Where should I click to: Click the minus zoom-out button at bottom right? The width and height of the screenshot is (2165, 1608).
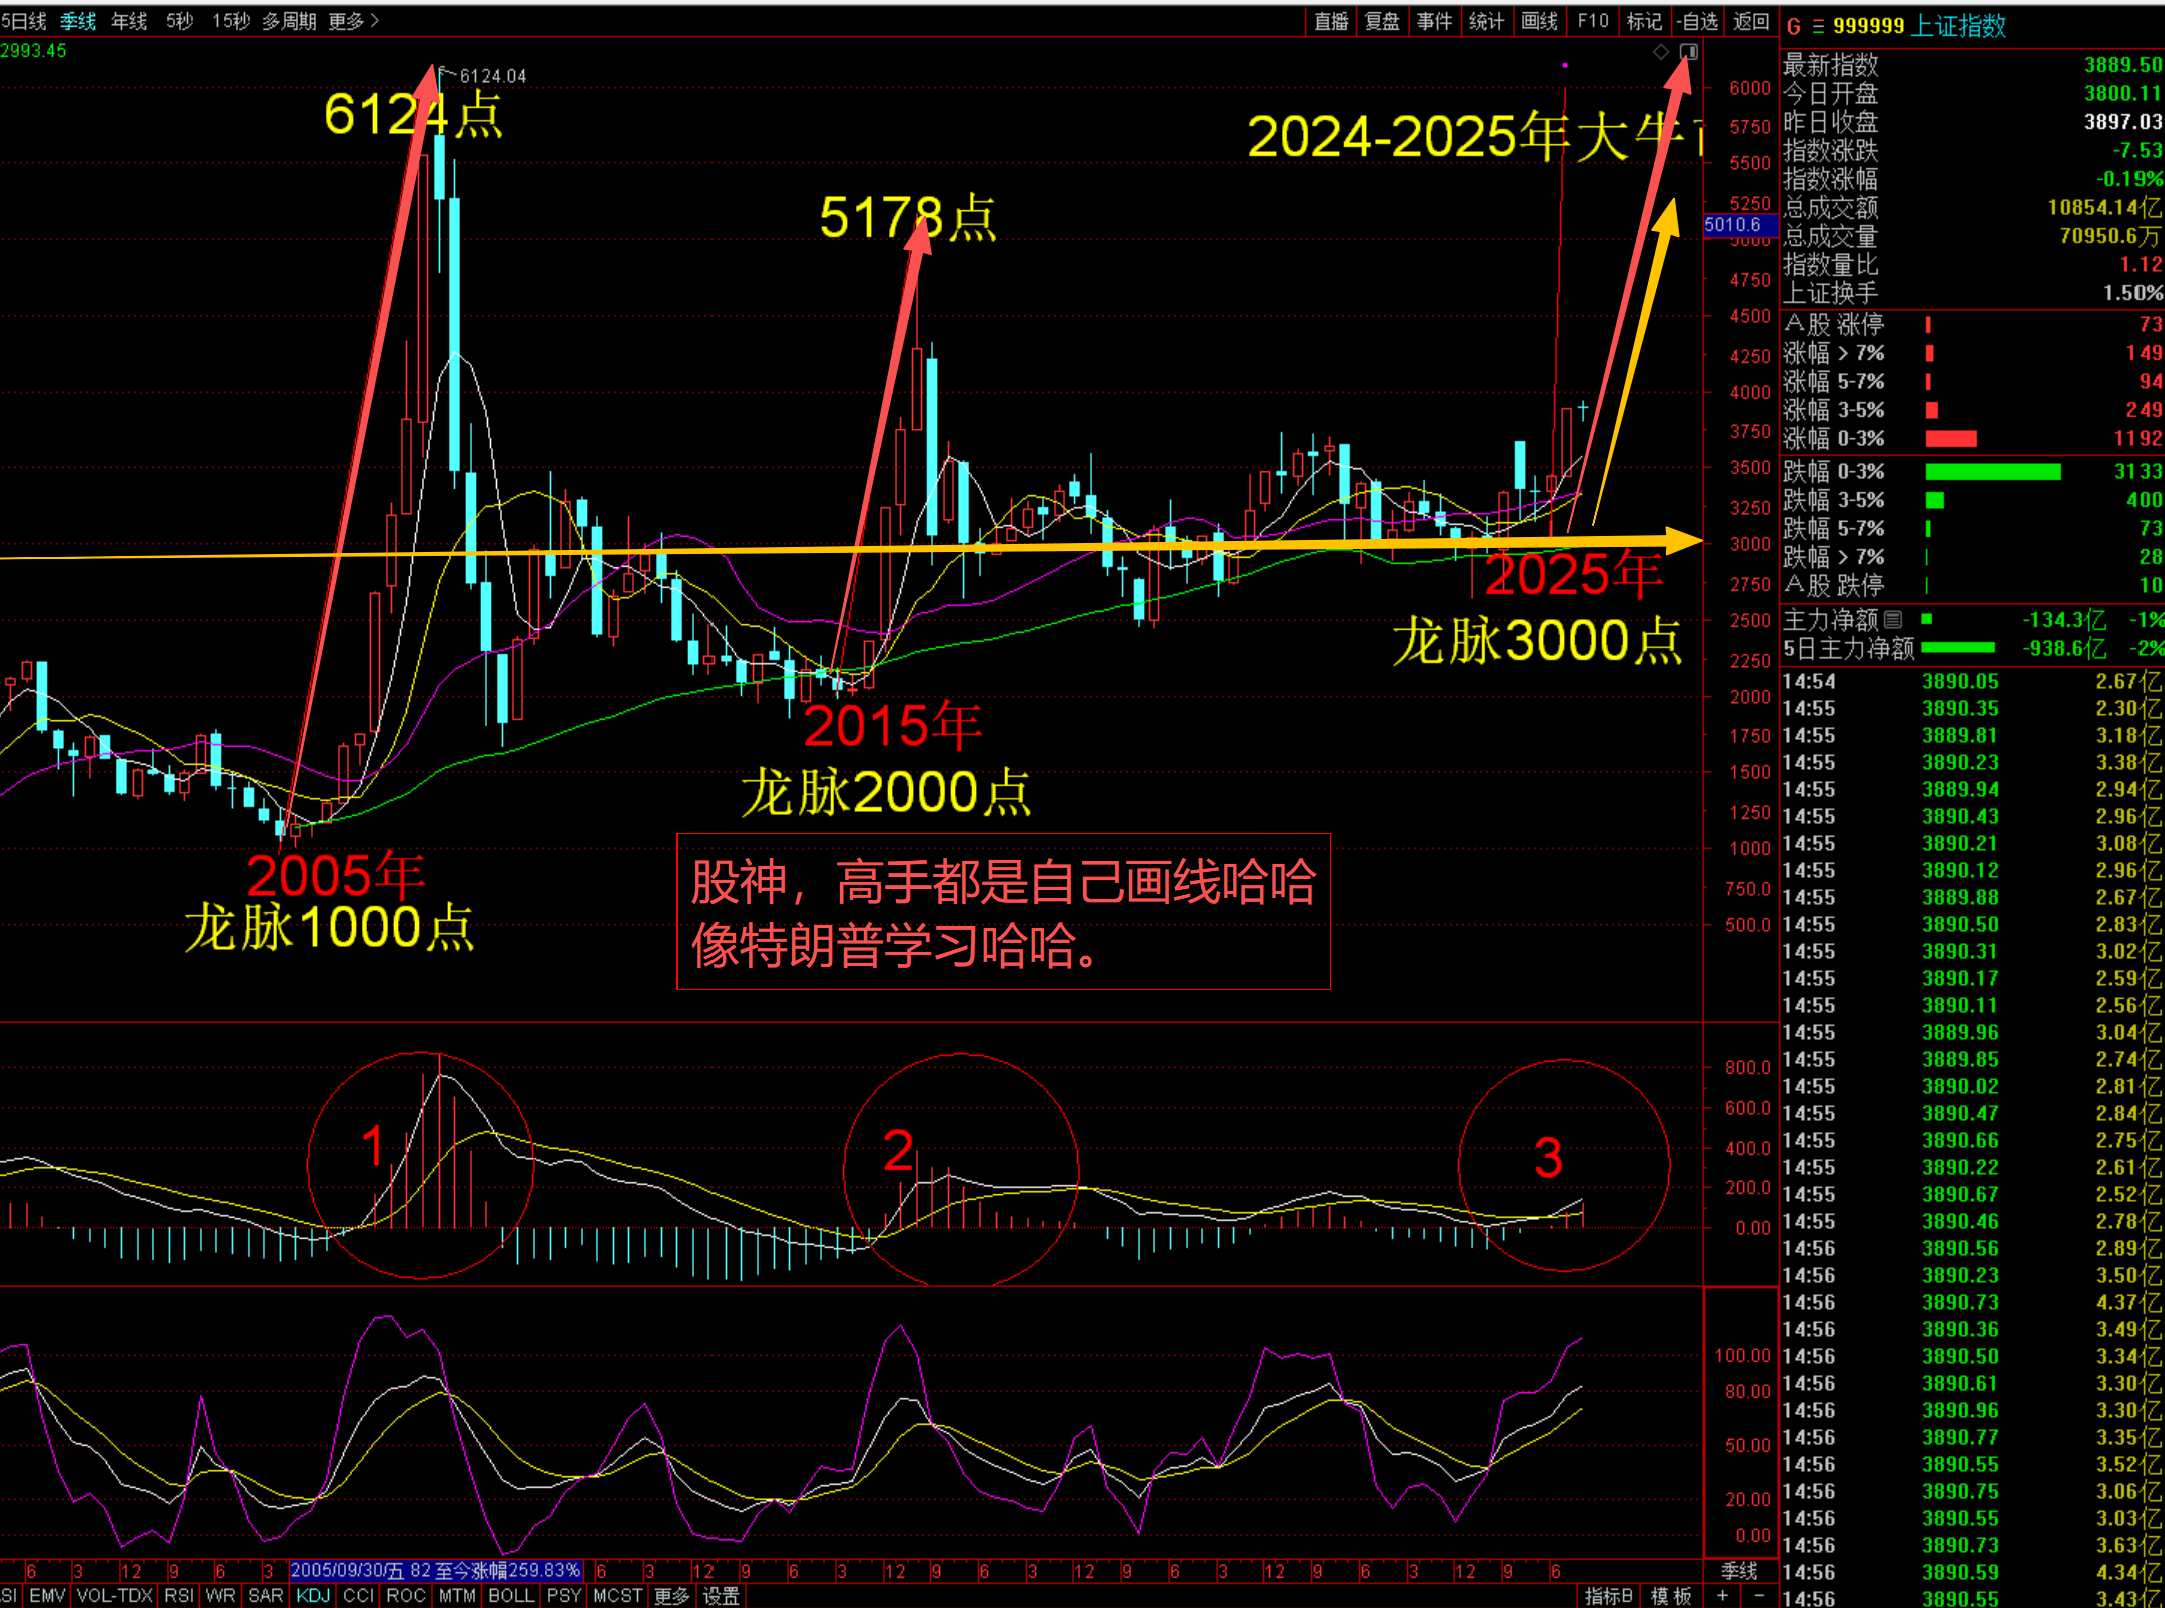(x=1759, y=1596)
